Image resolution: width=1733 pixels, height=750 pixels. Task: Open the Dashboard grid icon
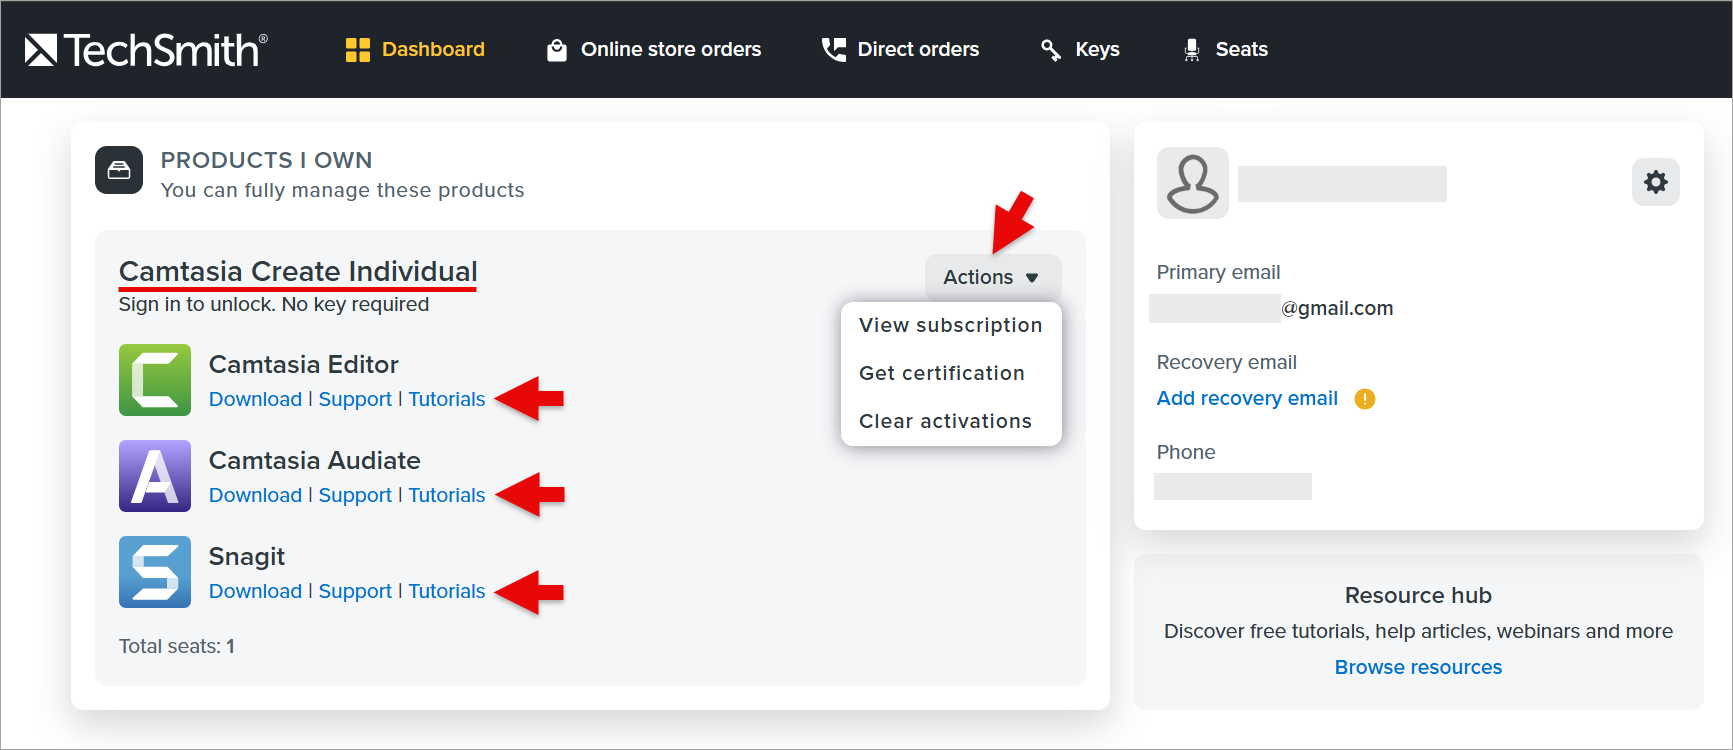357,49
